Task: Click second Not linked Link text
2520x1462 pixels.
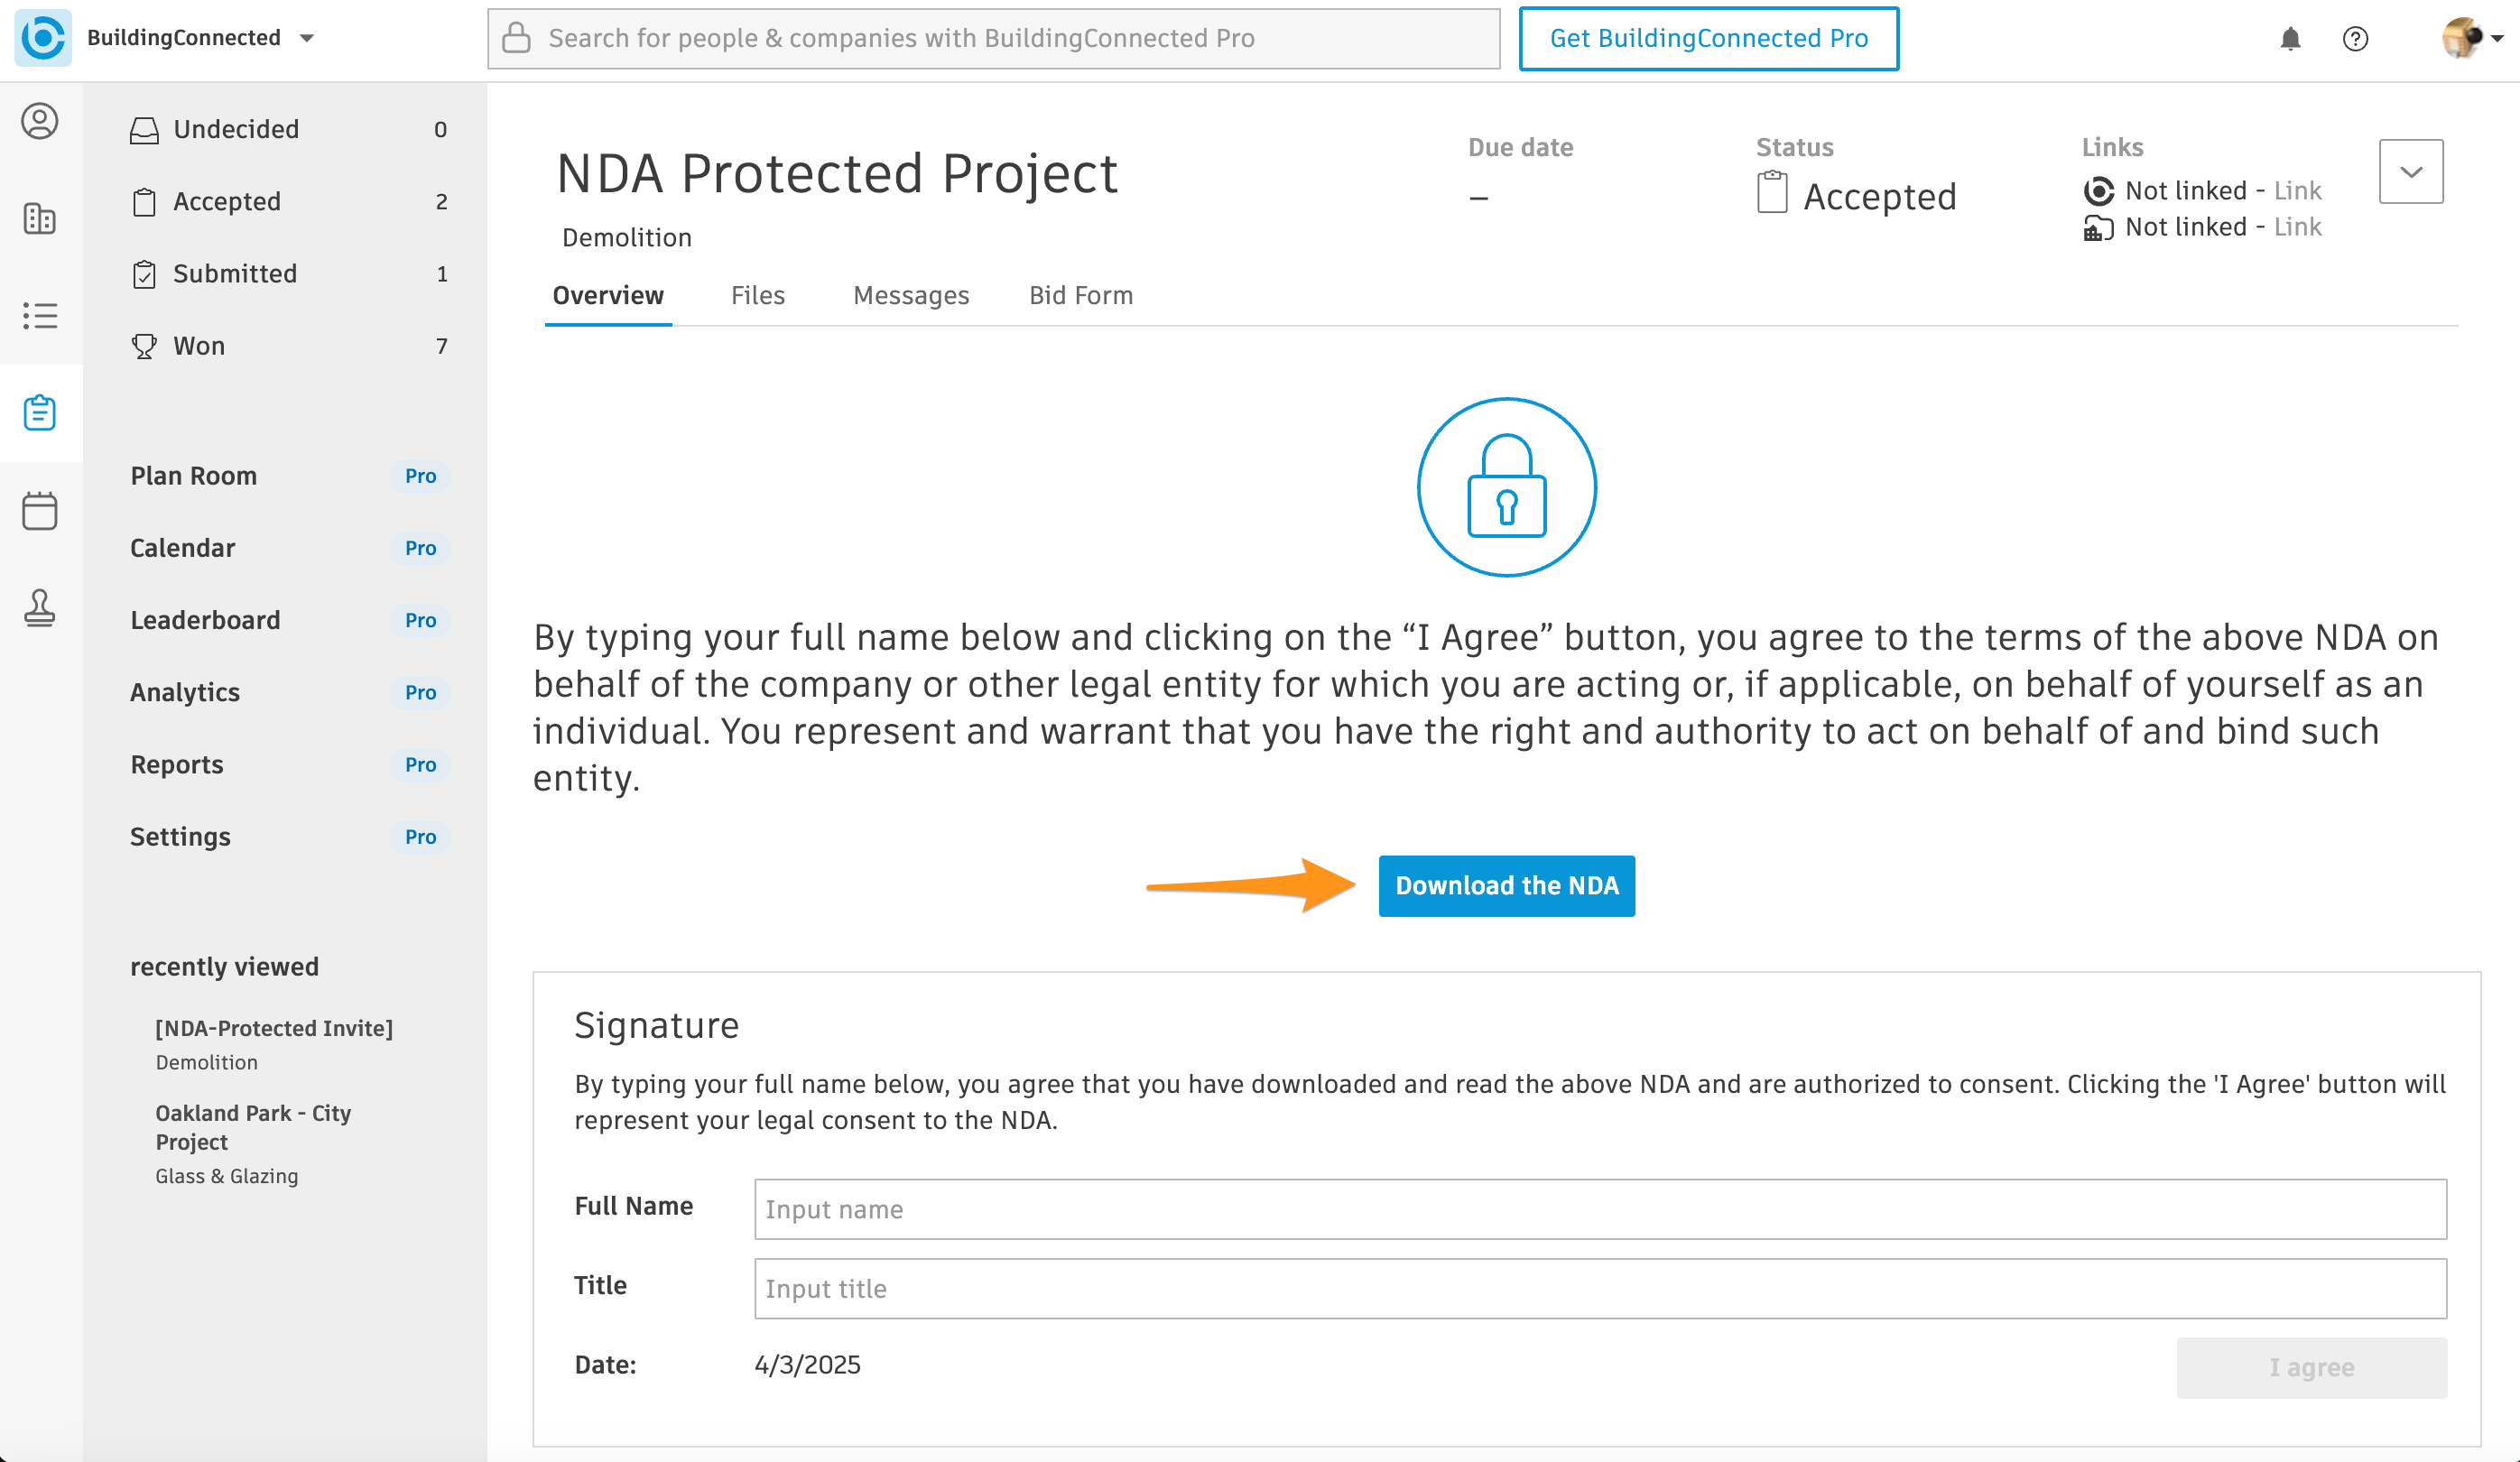Action: tap(2297, 227)
